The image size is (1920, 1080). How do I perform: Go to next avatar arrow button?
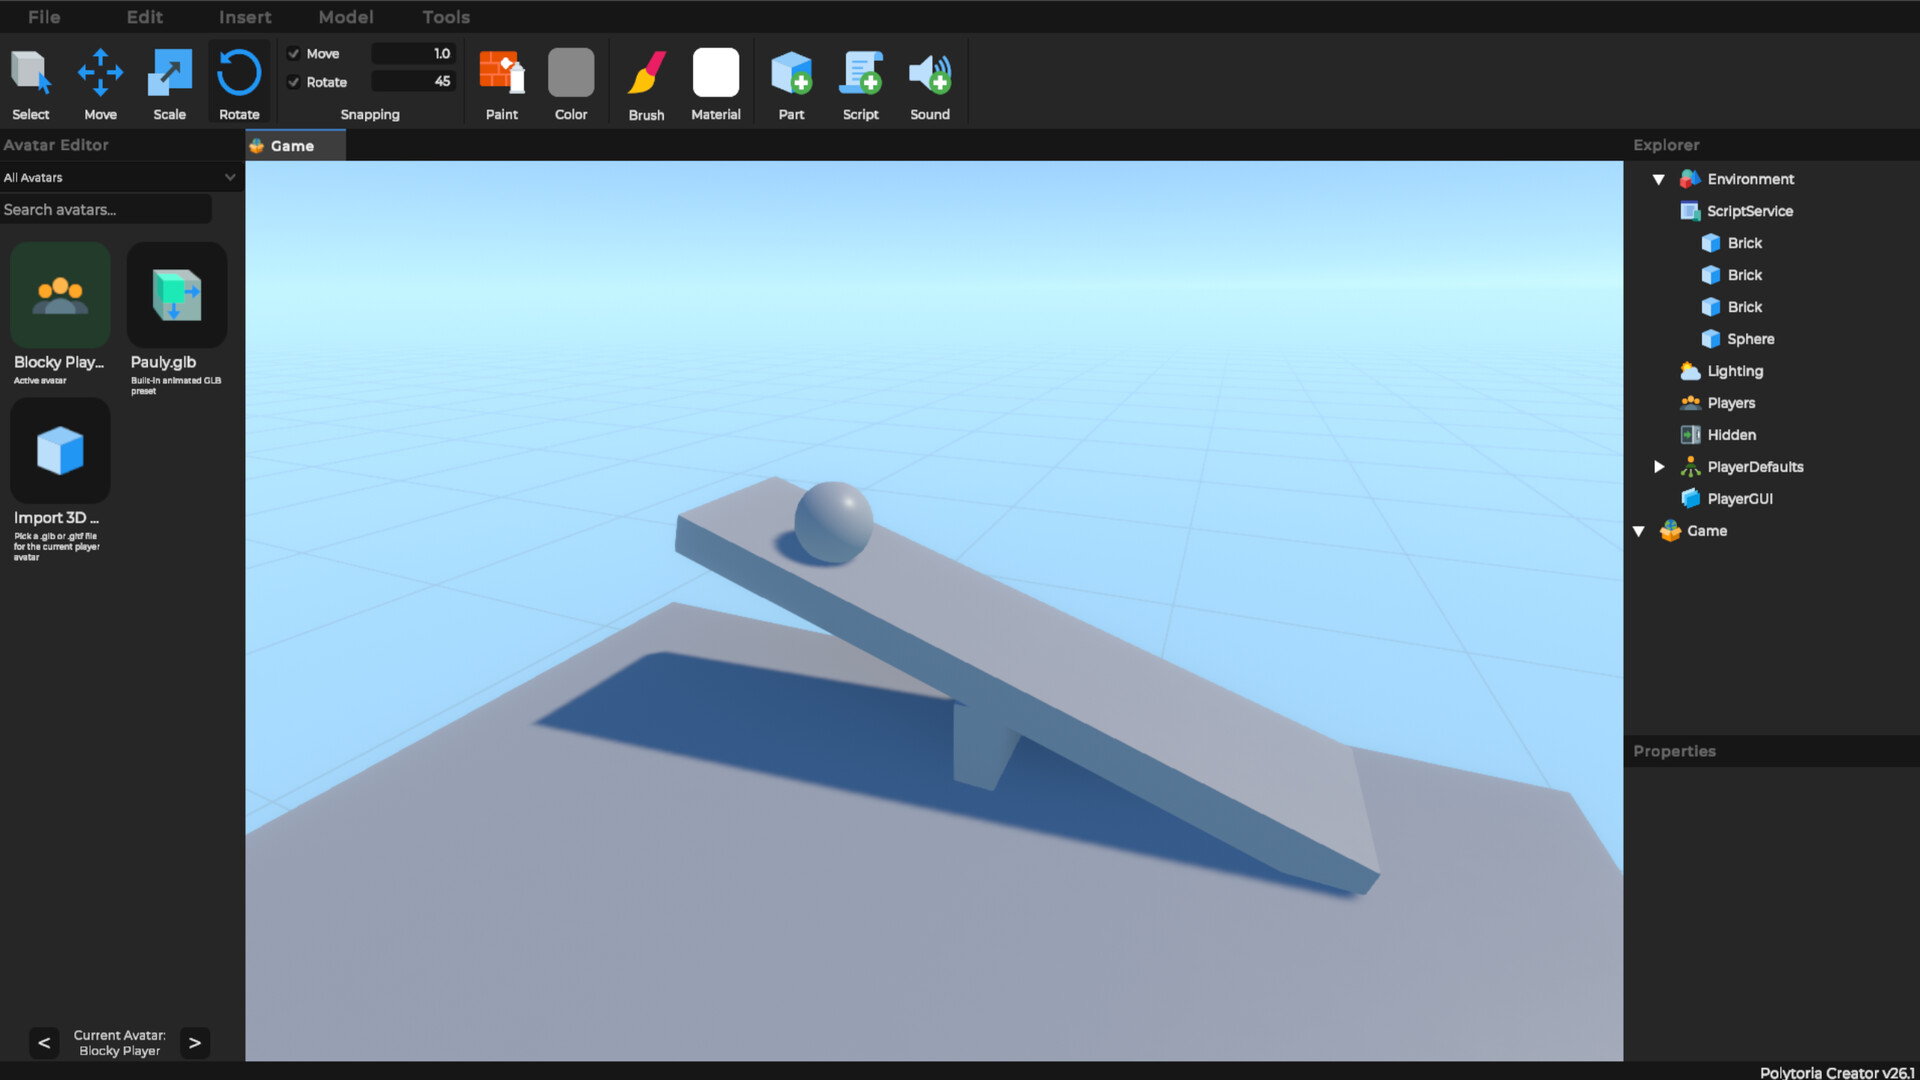tap(195, 1043)
